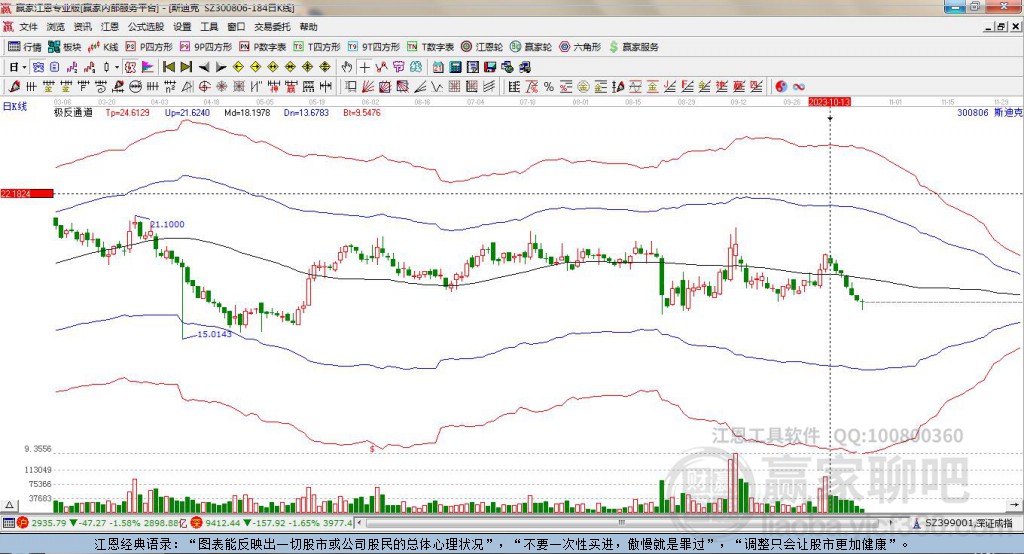Open the 帮助 menu
Viewport: 1024px width, 554px height.
coord(308,27)
